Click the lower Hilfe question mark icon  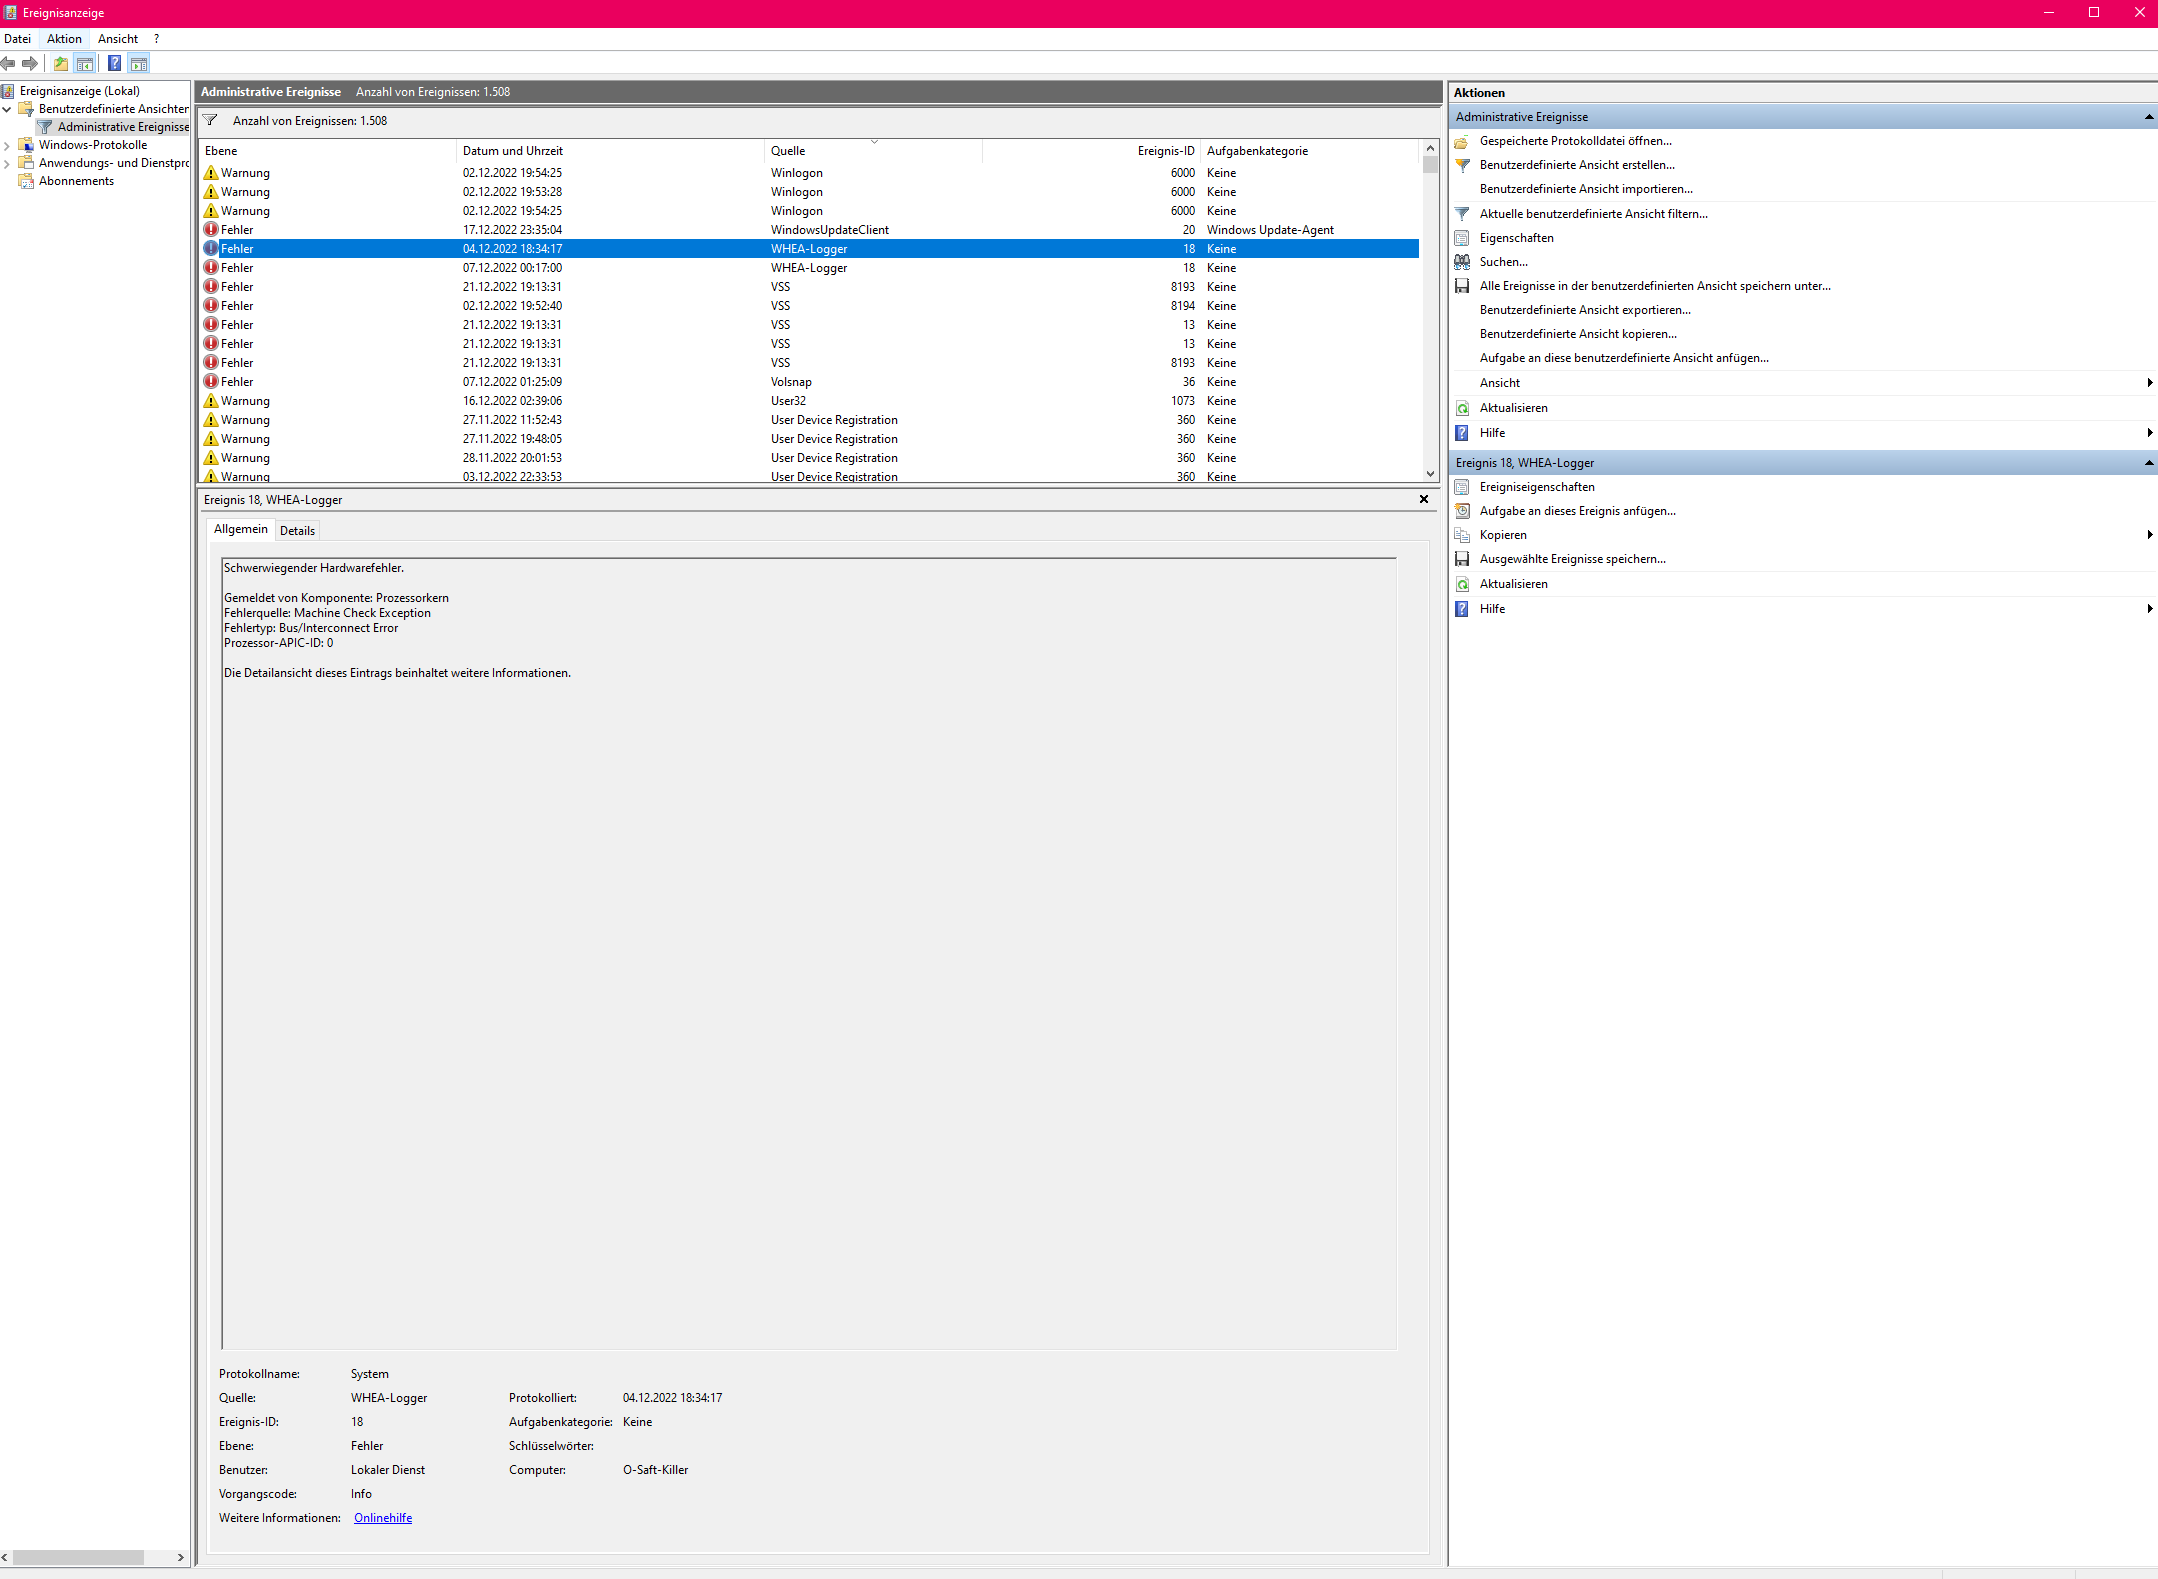1462,609
